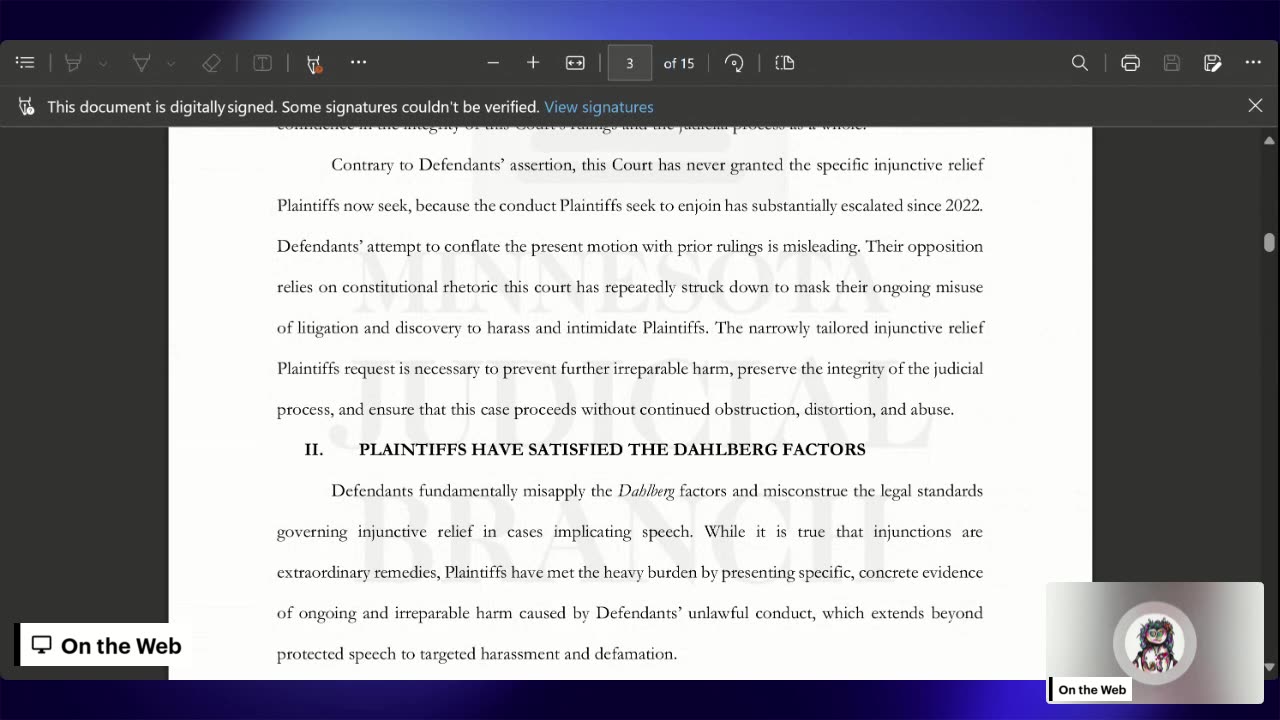Open the right-side More options ellipsis
This screenshot has width=1280, height=720.
click(x=1253, y=63)
